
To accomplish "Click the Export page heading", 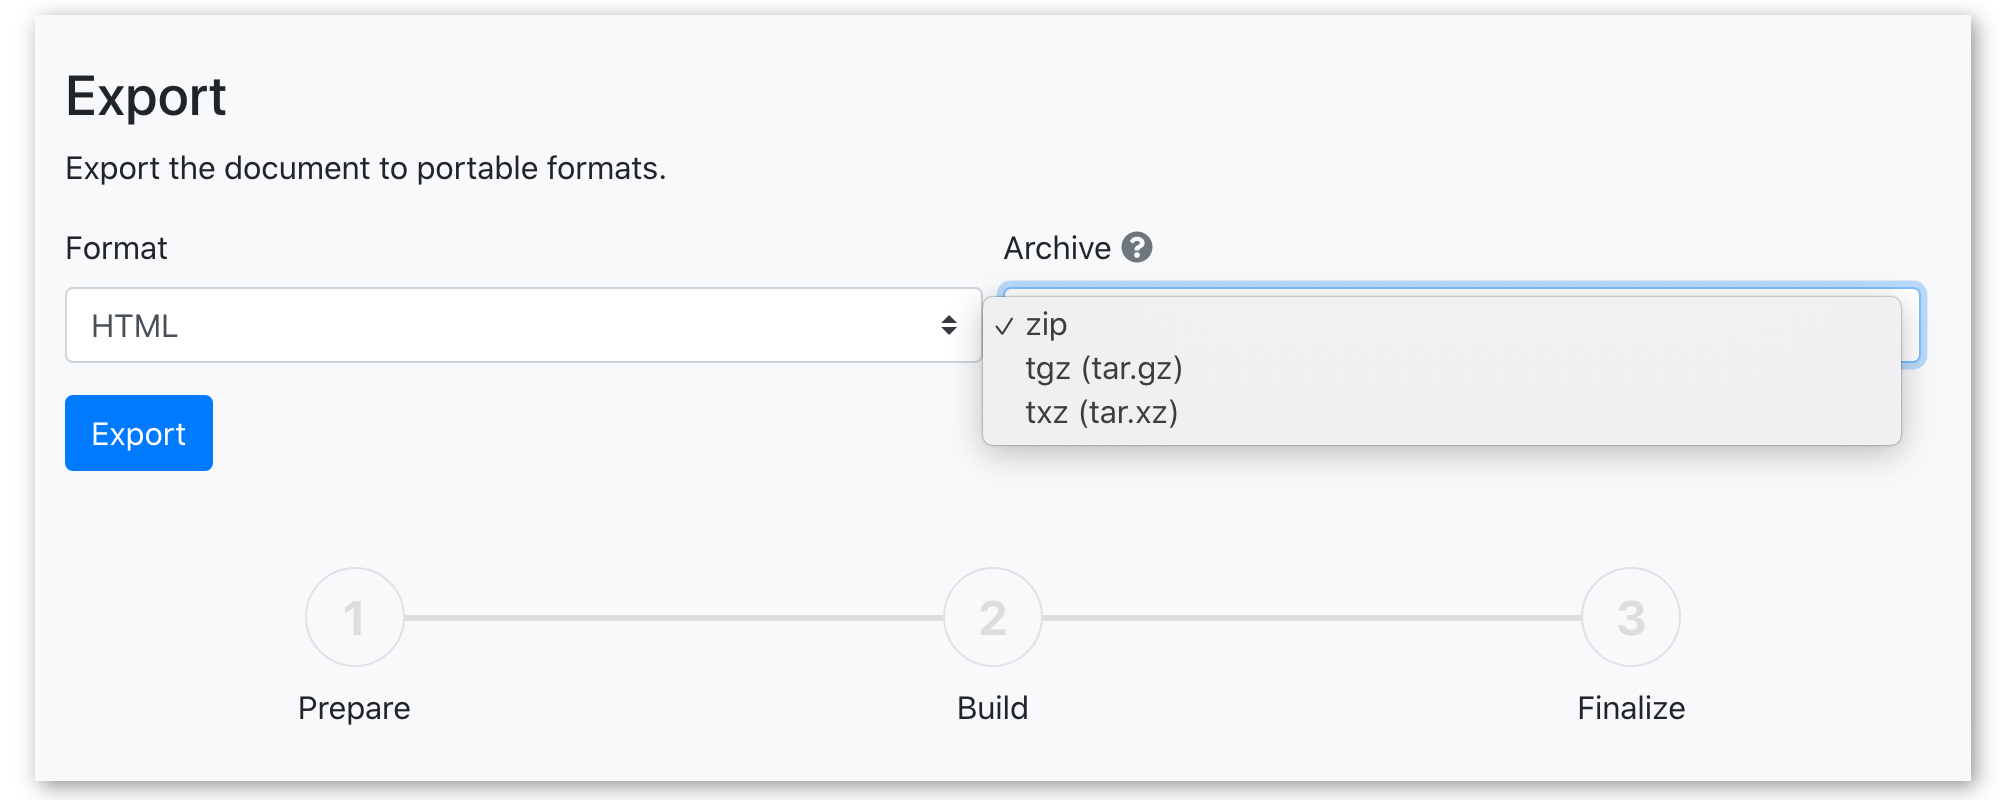I will pyautogui.click(x=146, y=97).
